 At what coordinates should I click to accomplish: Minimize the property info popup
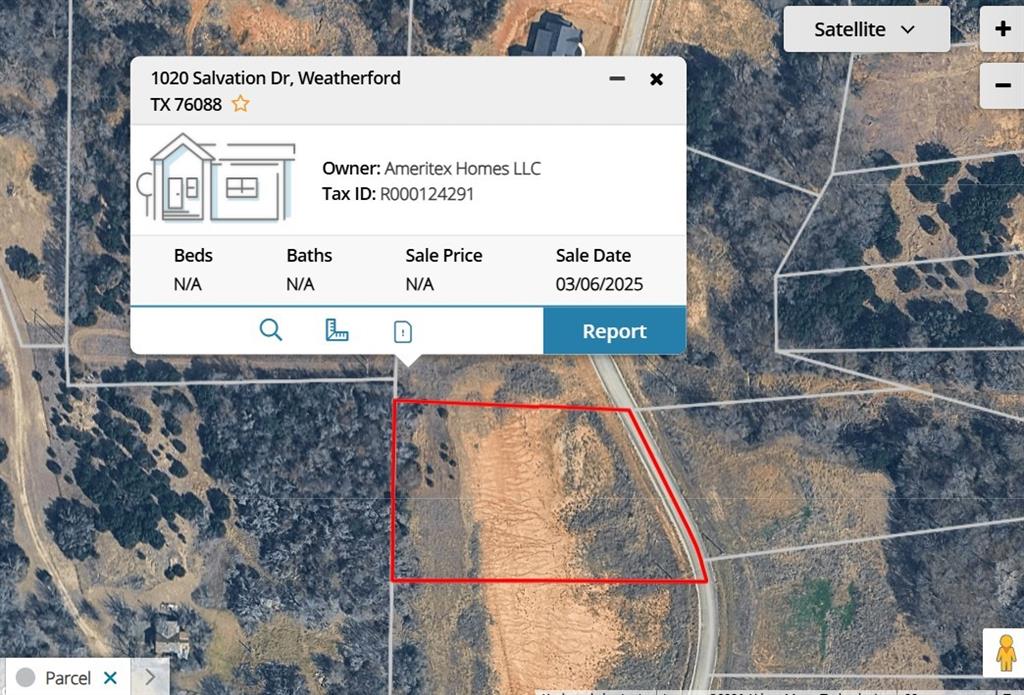(617, 78)
